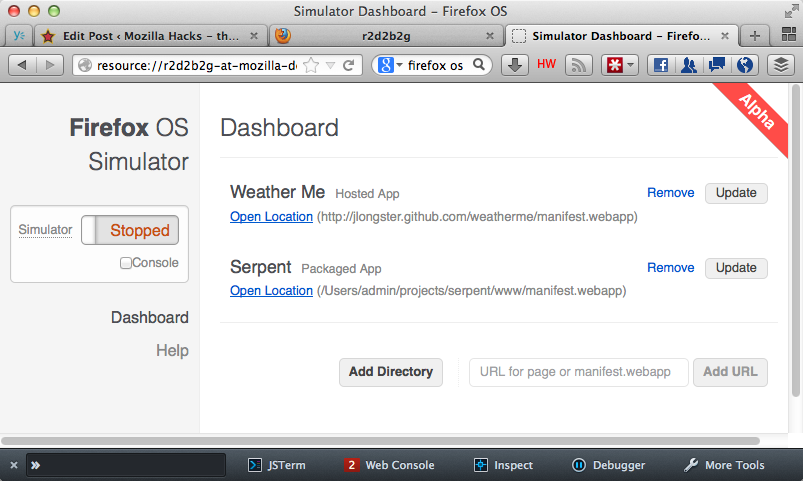
Task: Click the RSS feed toolbar icon
Action: point(579,65)
